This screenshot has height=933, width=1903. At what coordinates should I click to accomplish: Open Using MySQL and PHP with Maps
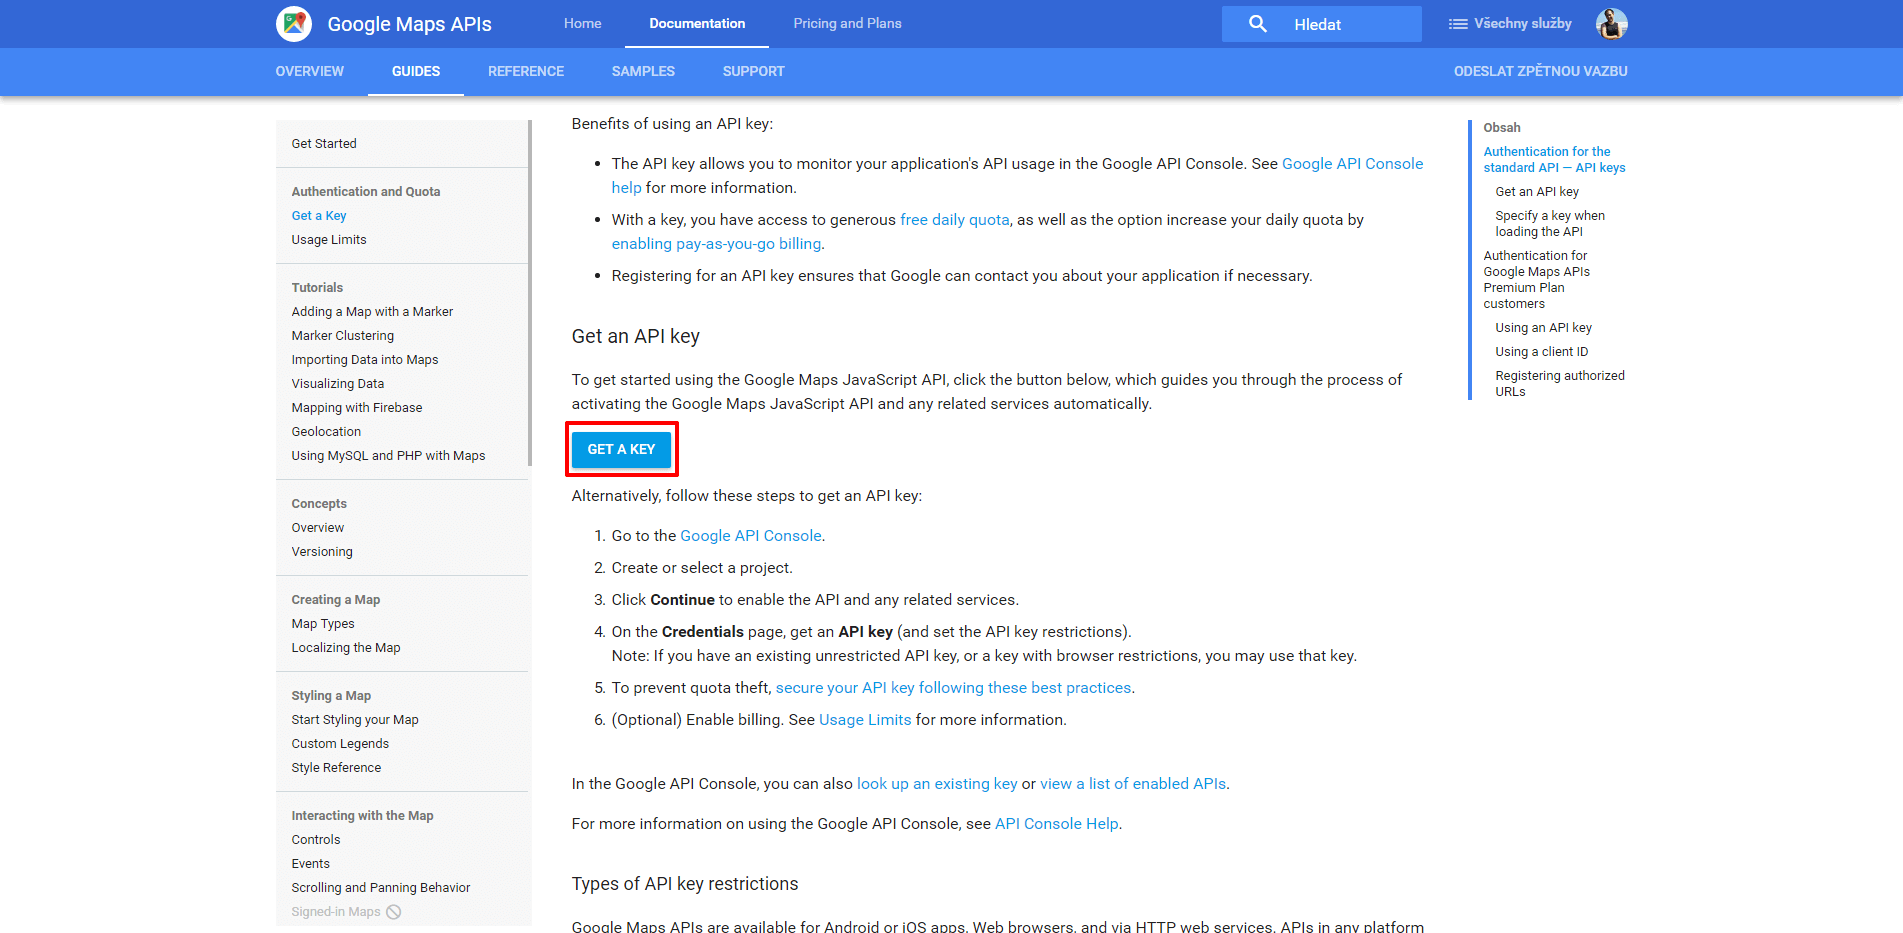coord(388,456)
